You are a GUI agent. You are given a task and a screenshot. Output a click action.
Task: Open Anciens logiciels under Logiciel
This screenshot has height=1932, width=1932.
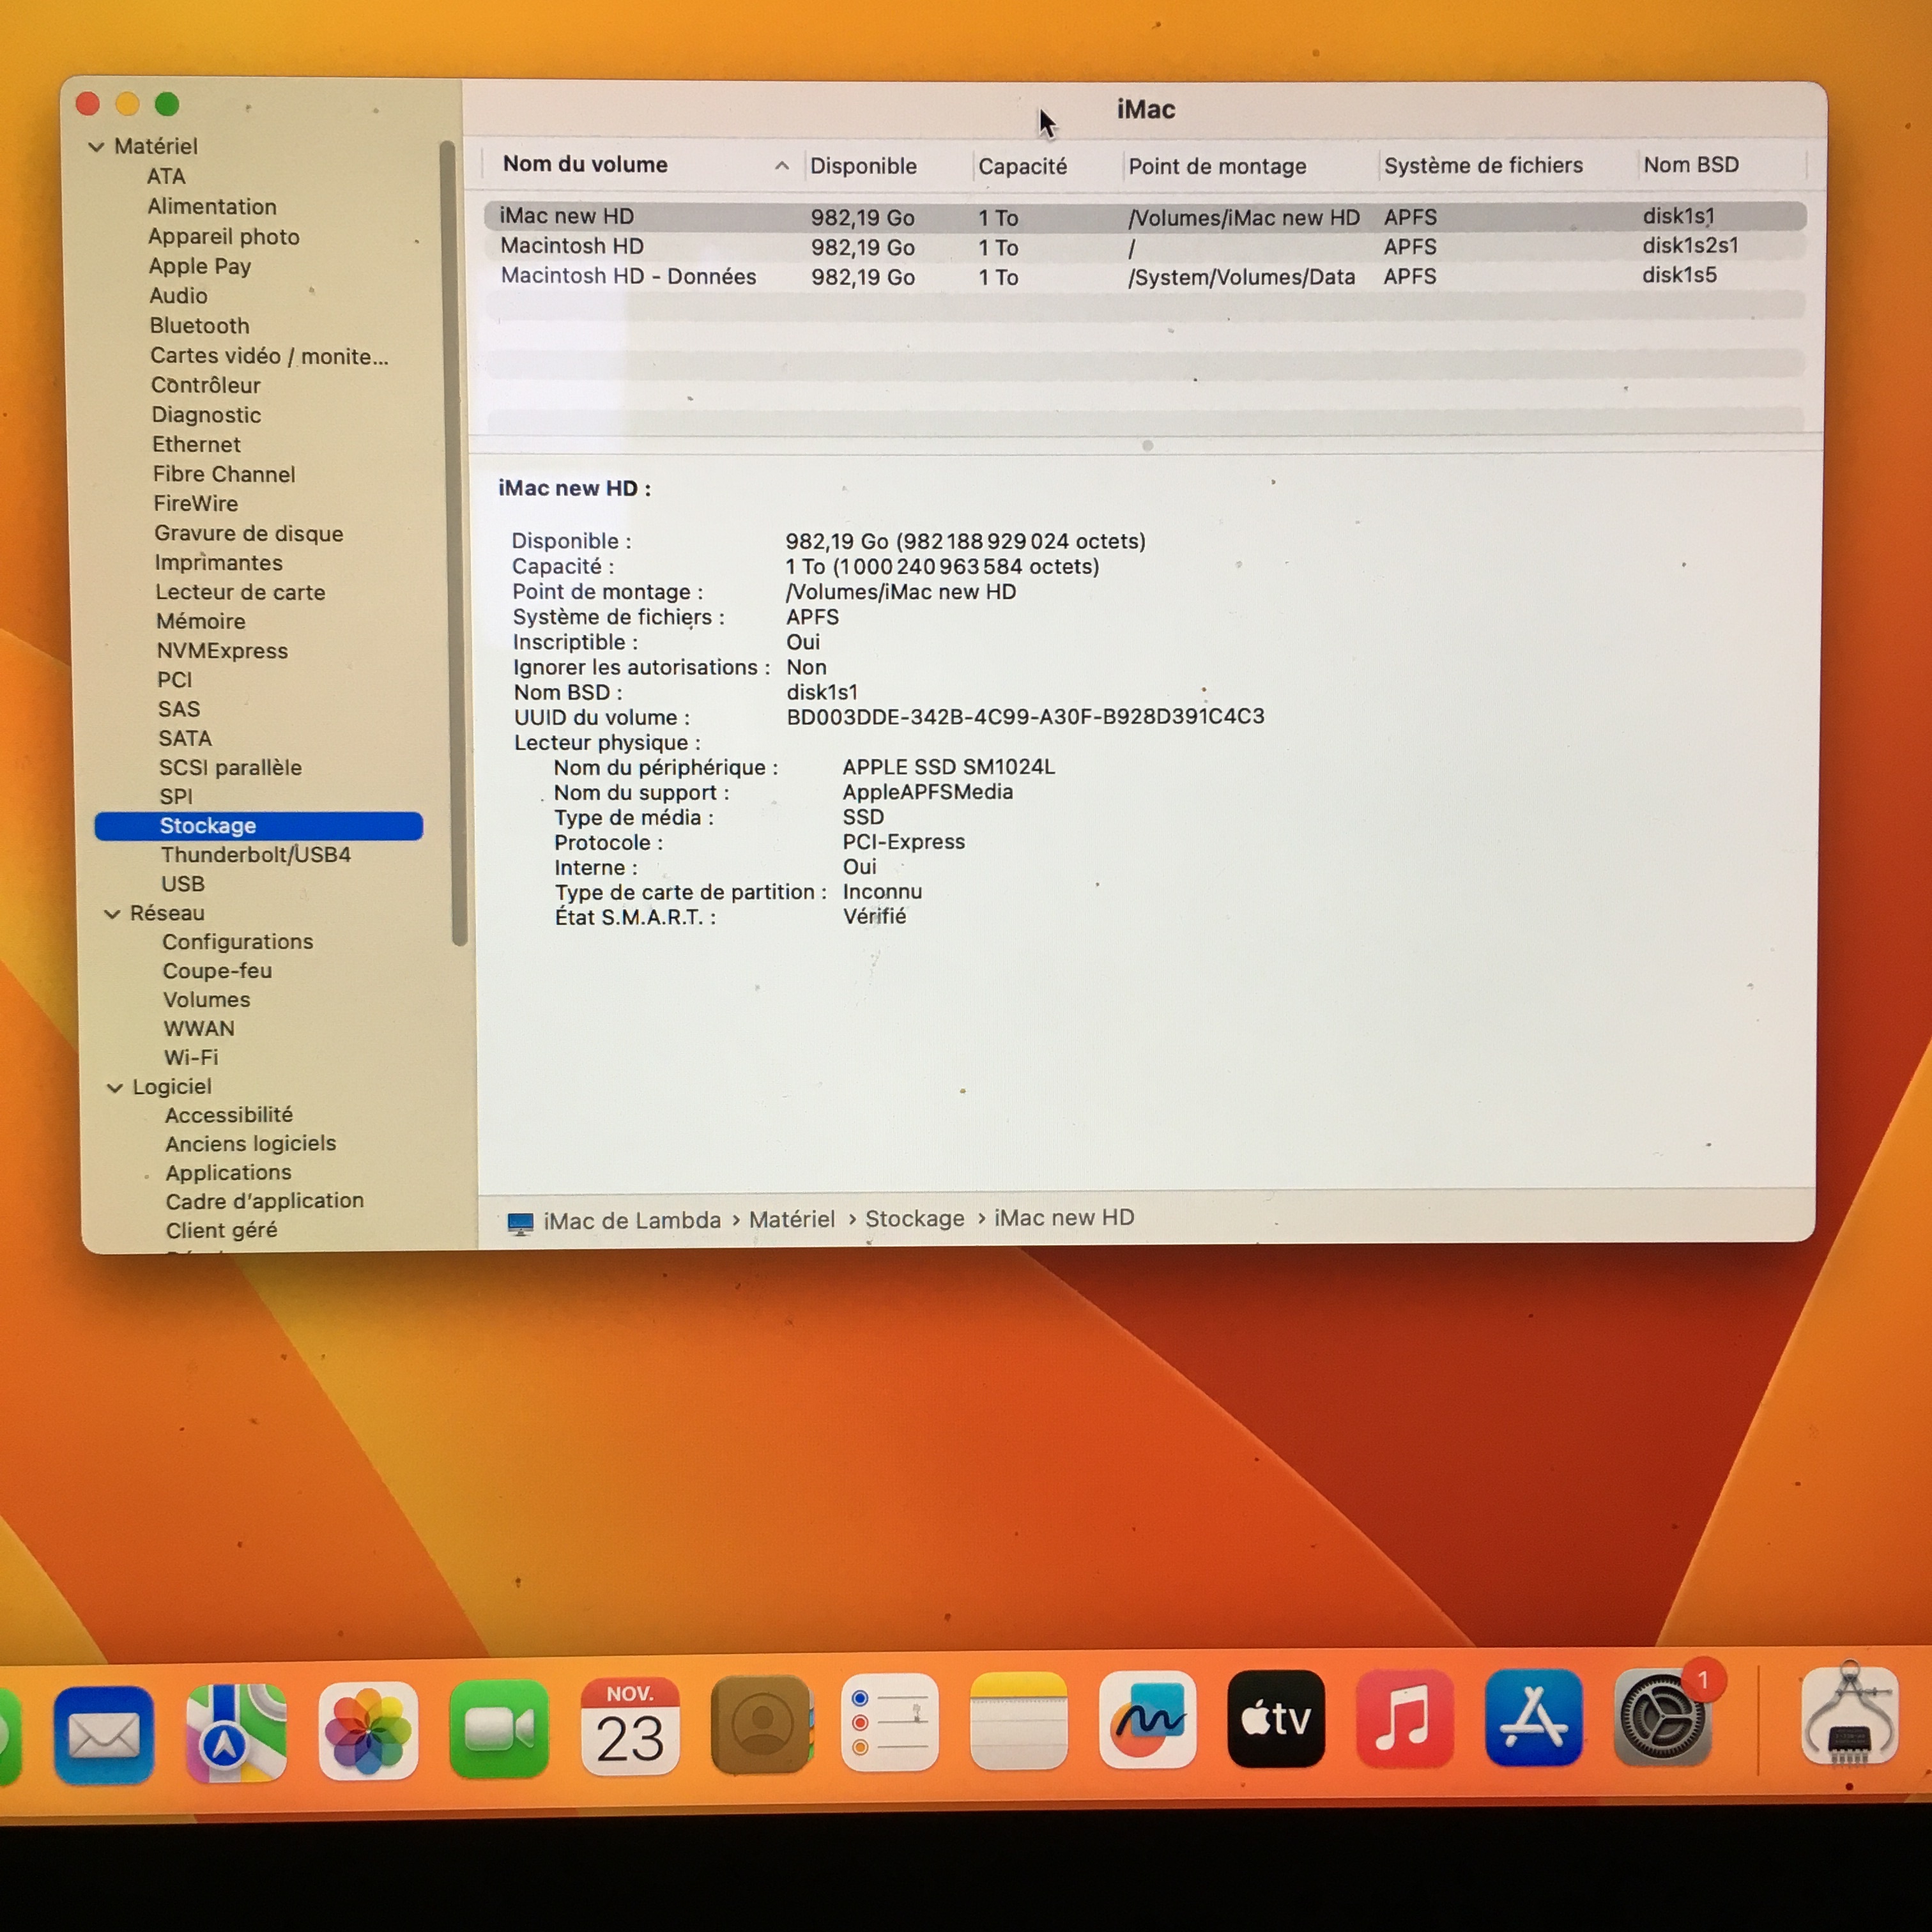(251, 1144)
